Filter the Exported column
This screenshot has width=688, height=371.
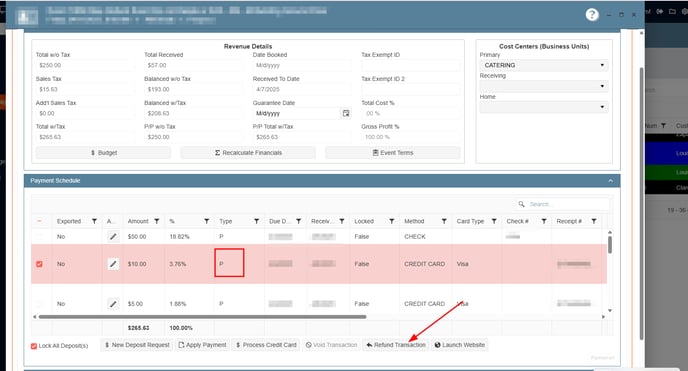[x=94, y=221]
